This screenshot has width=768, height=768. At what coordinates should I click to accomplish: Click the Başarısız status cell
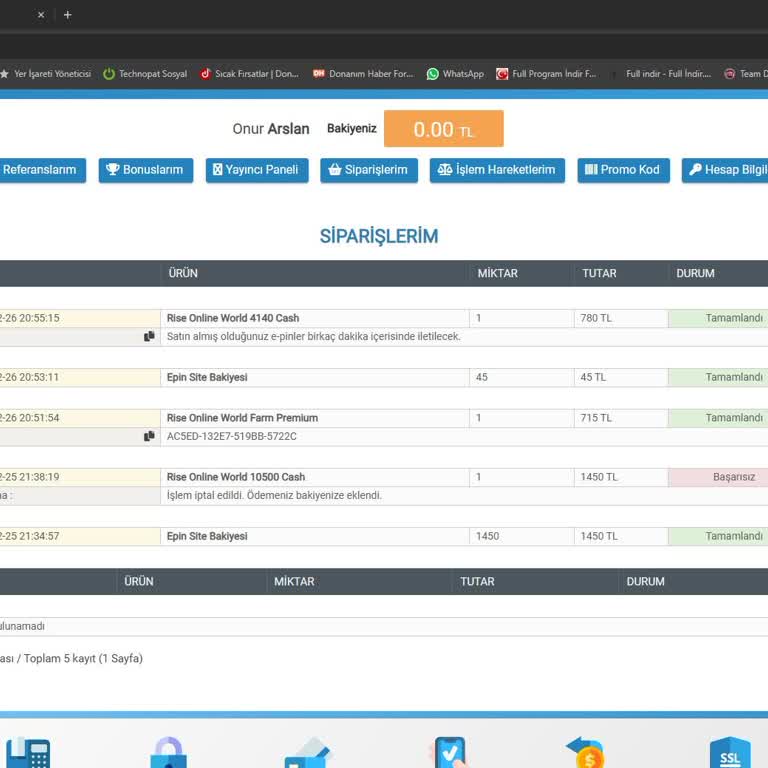[718, 477]
